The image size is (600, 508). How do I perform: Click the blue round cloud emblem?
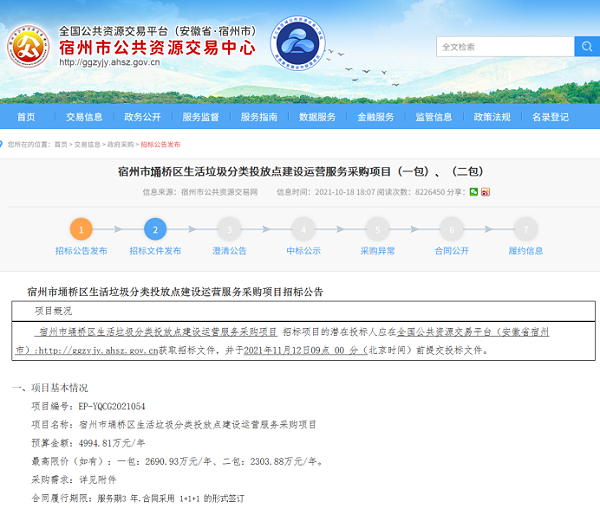tap(298, 43)
